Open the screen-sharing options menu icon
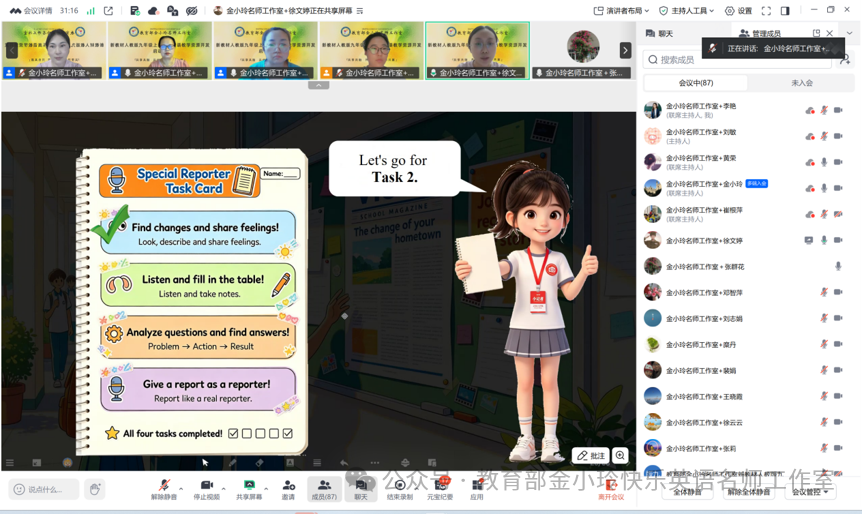Image resolution: width=862 pixels, height=514 pixels. (x=360, y=10)
